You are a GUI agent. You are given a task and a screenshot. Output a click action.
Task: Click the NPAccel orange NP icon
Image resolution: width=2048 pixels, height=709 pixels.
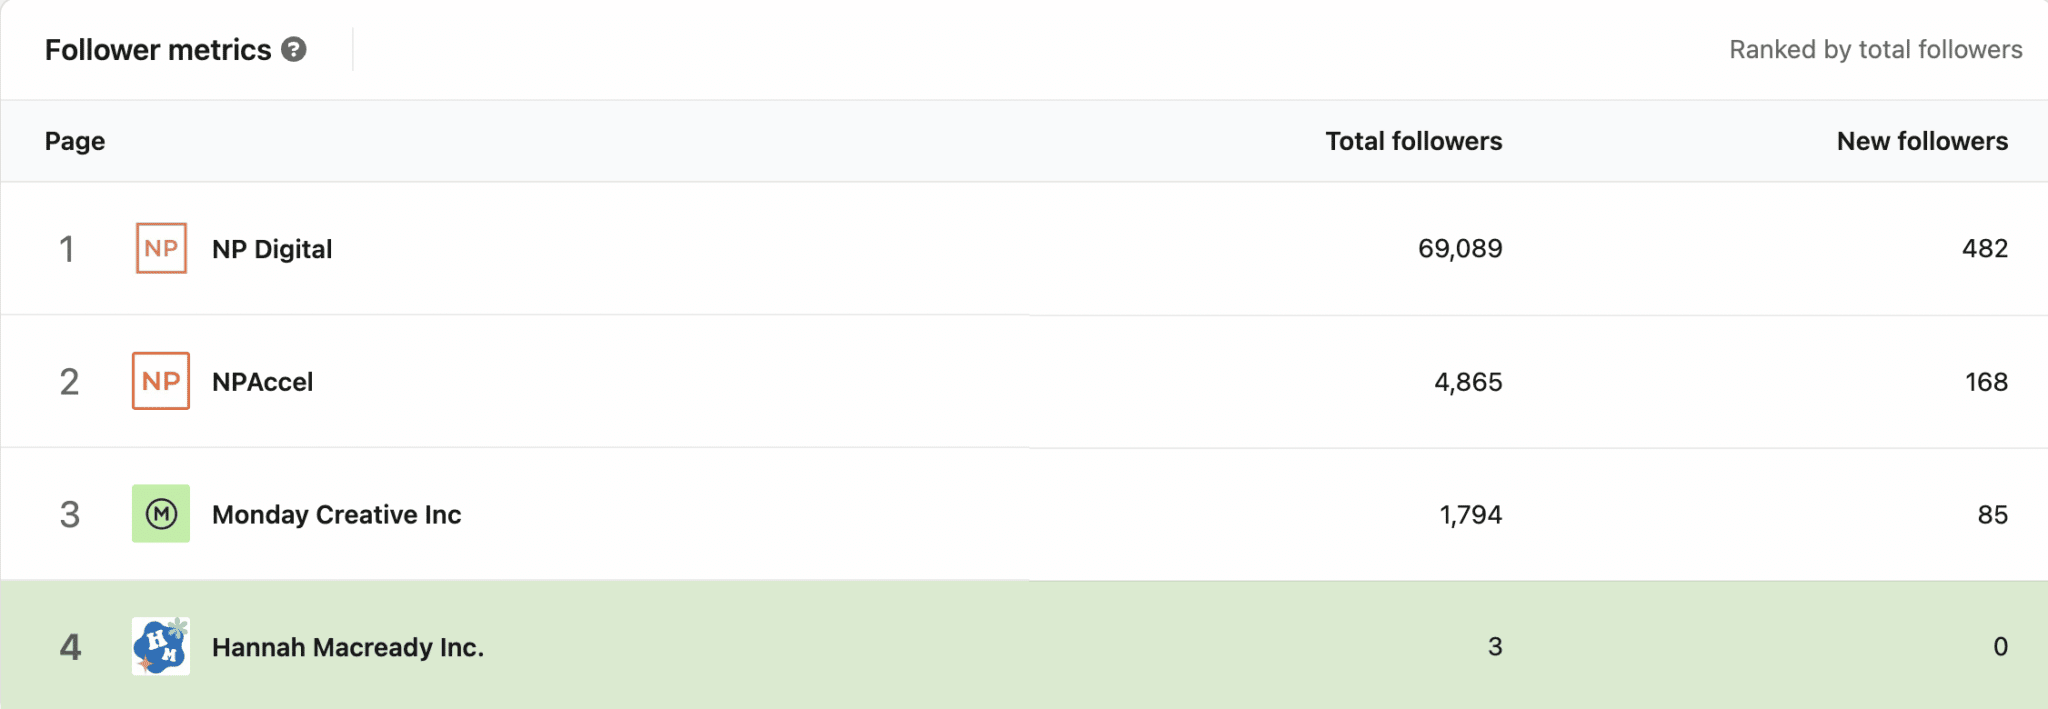pos(160,381)
